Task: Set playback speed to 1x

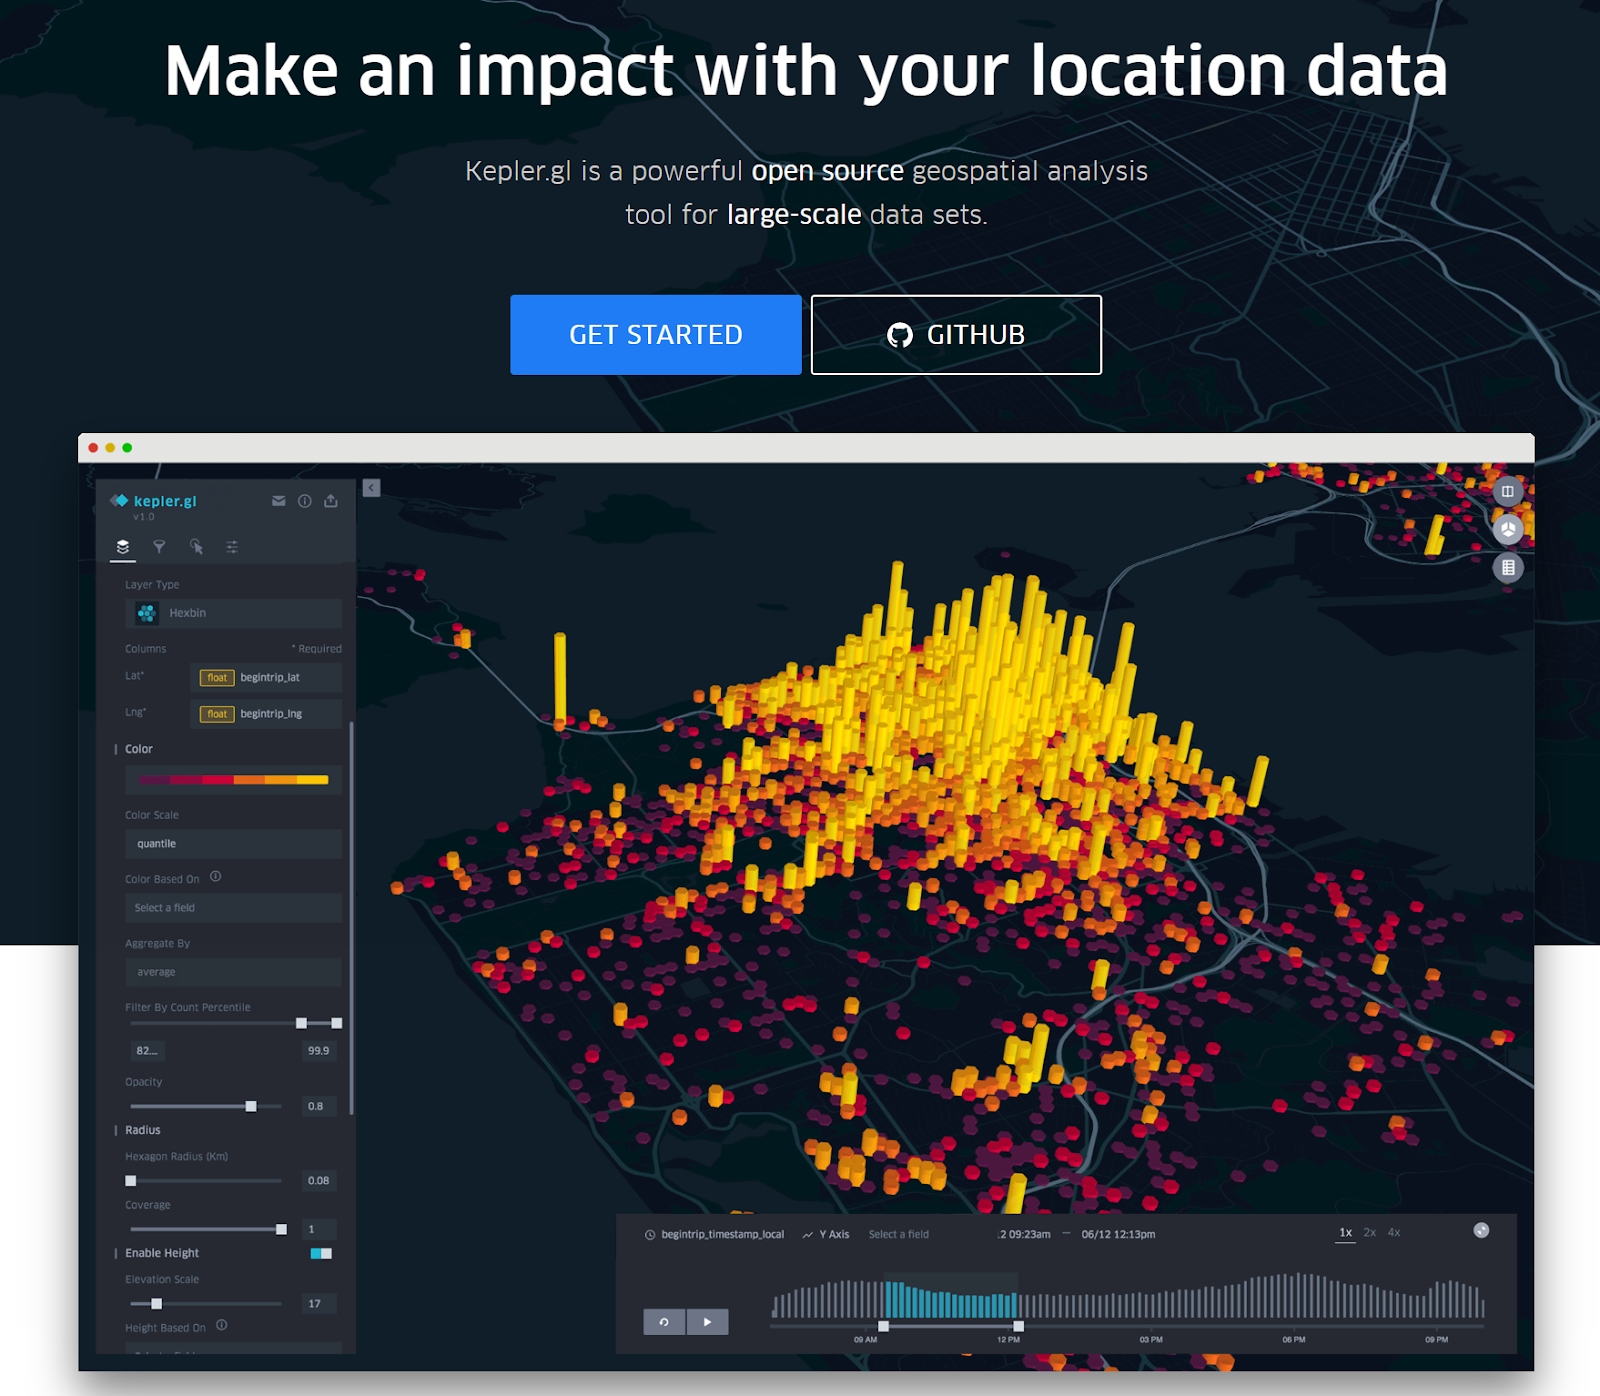Action: click(1346, 1233)
